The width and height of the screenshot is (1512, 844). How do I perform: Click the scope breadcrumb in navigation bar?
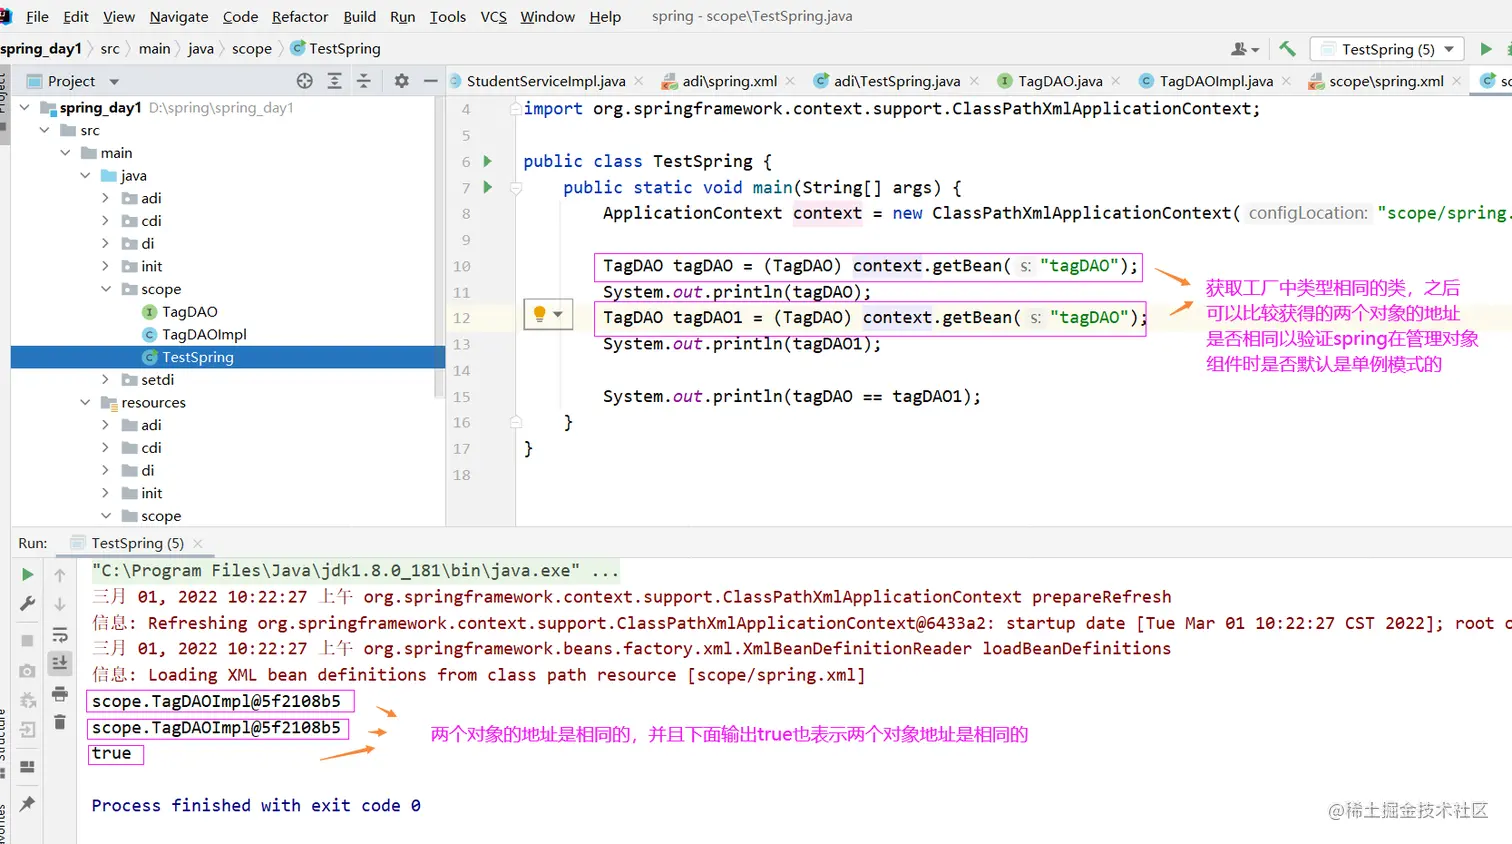pos(252,48)
